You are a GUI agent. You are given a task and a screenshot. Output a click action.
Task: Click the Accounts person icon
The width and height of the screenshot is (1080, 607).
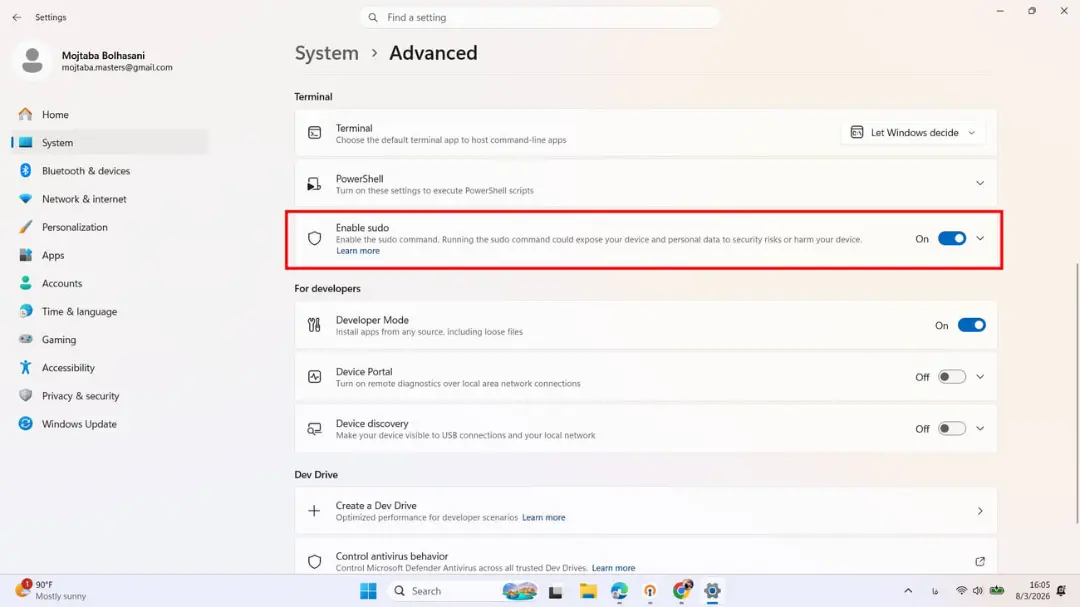pos(25,283)
